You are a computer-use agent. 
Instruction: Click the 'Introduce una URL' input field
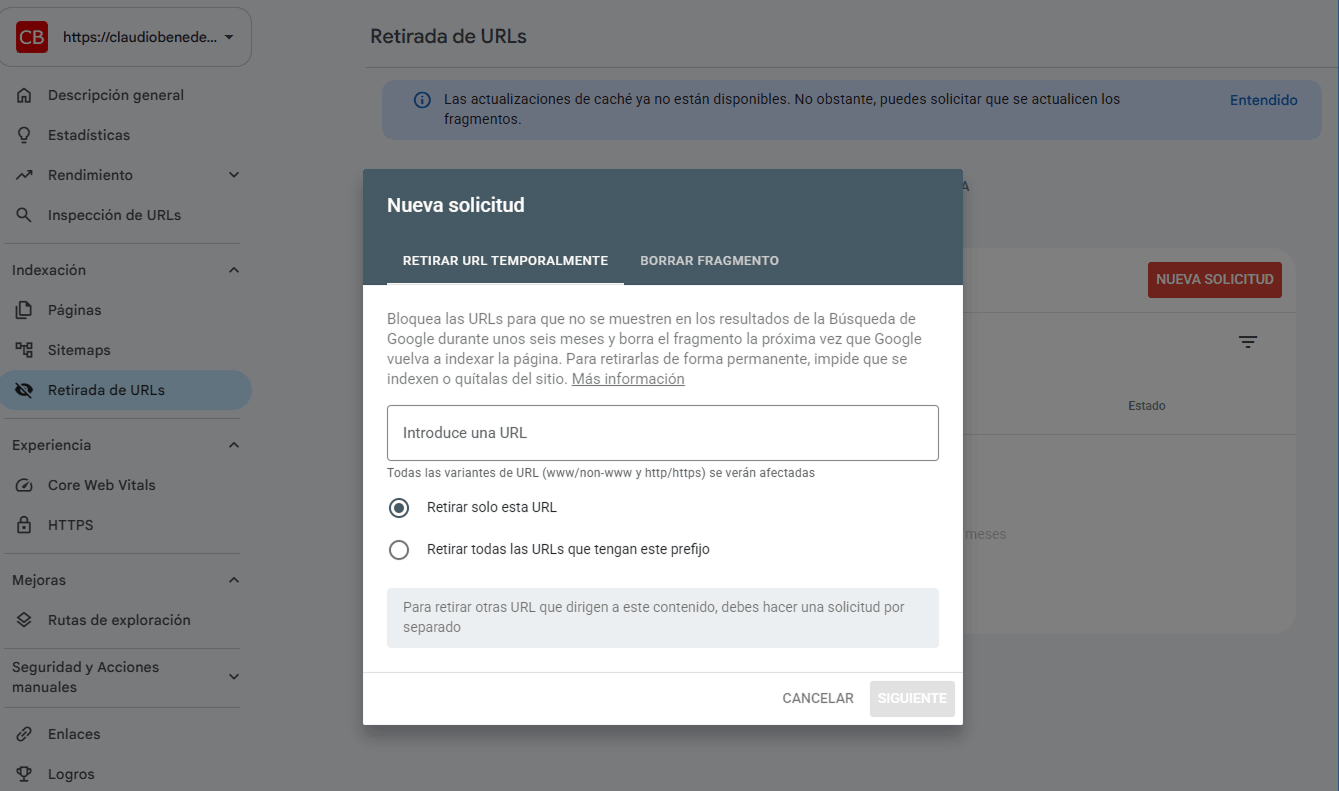point(663,433)
